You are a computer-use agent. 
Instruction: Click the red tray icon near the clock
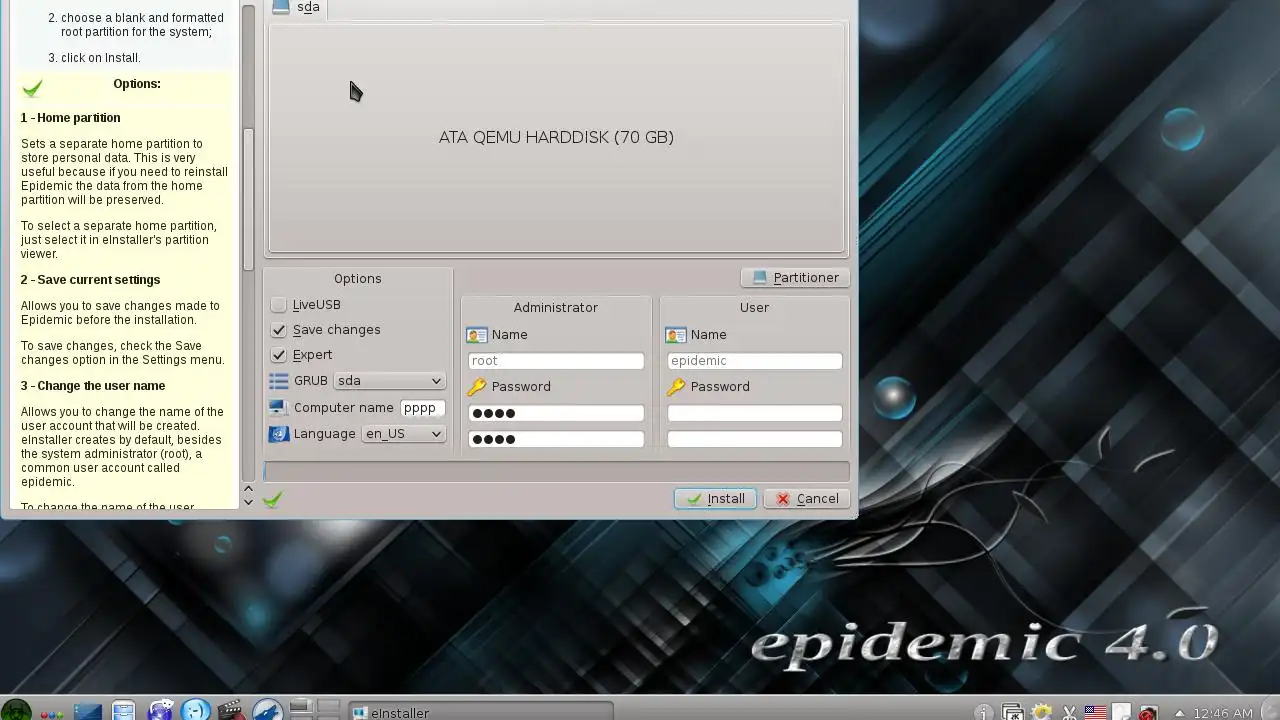tap(1148, 712)
